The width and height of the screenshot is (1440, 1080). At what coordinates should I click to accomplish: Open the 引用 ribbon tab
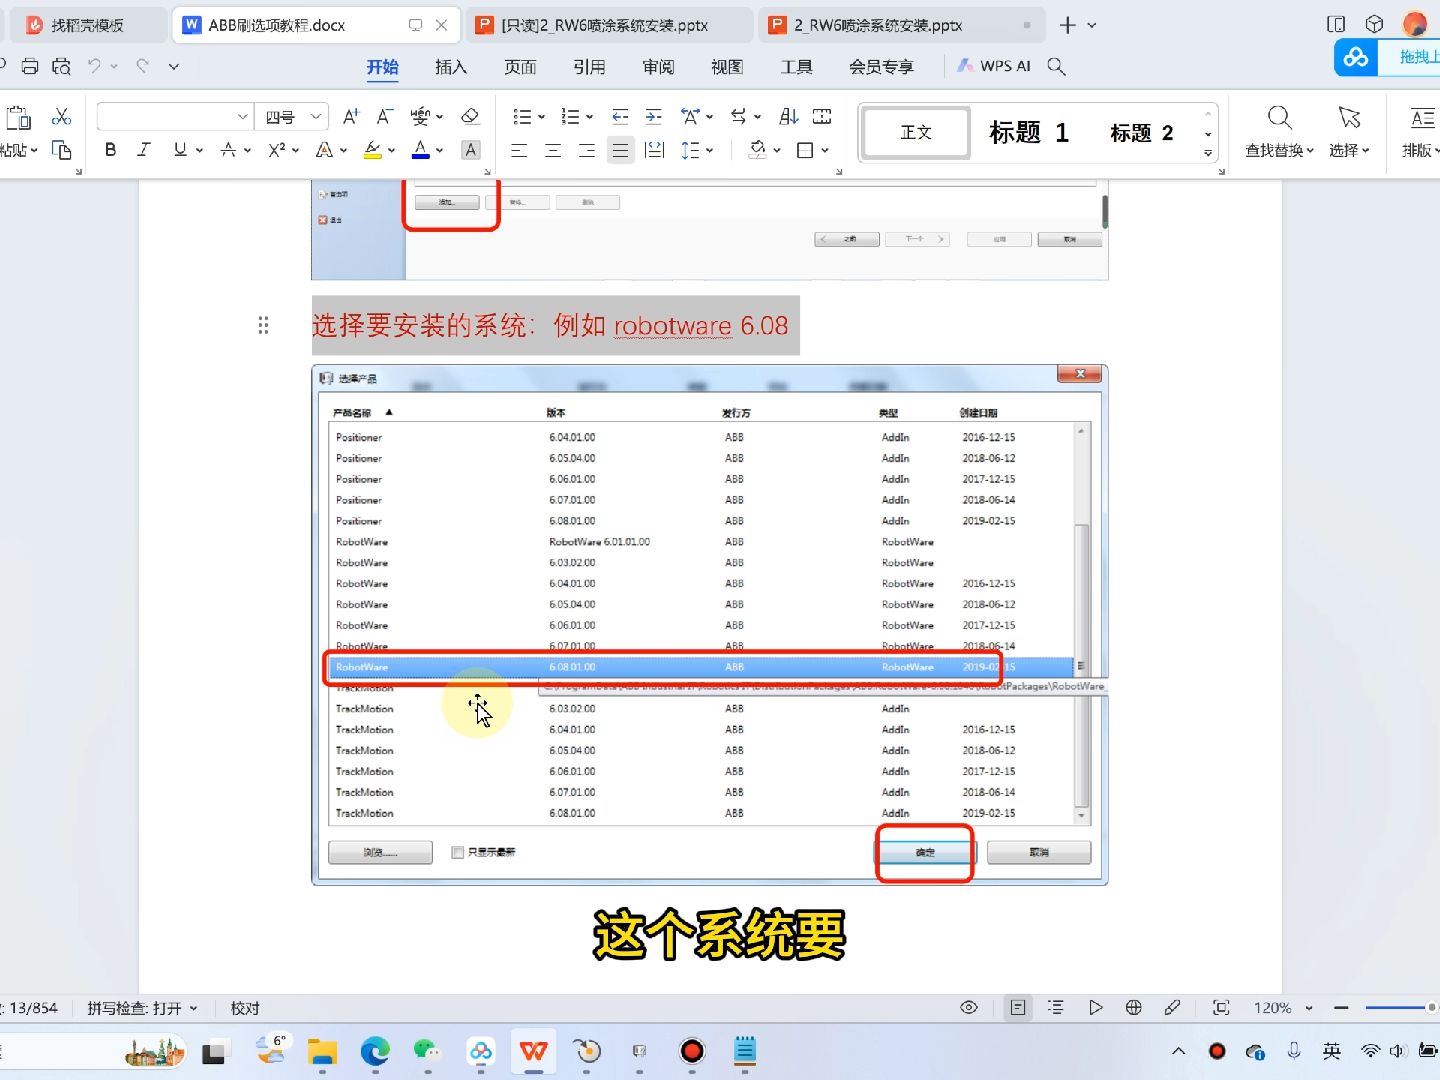tap(589, 67)
